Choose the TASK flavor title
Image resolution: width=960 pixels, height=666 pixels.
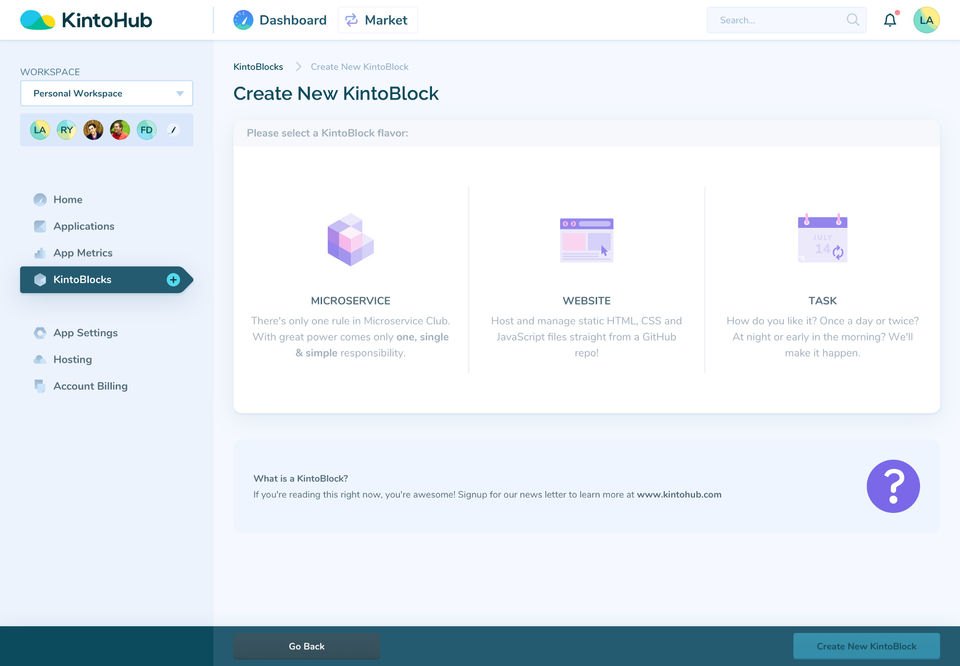[822, 301]
